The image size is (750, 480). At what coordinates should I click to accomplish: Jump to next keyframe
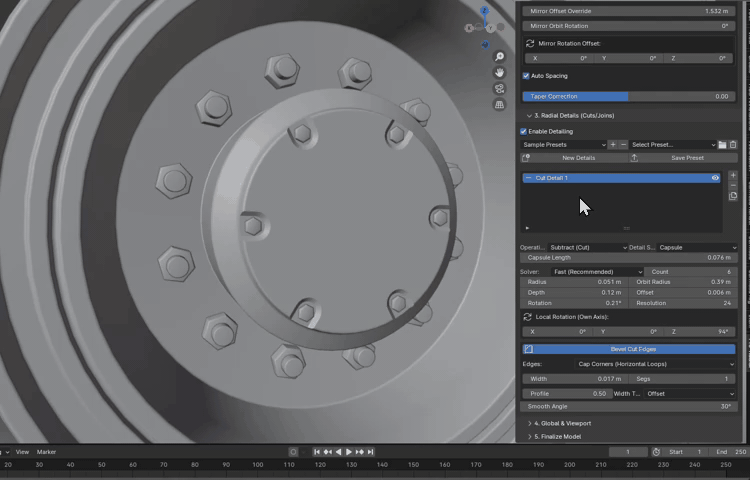(360, 452)
